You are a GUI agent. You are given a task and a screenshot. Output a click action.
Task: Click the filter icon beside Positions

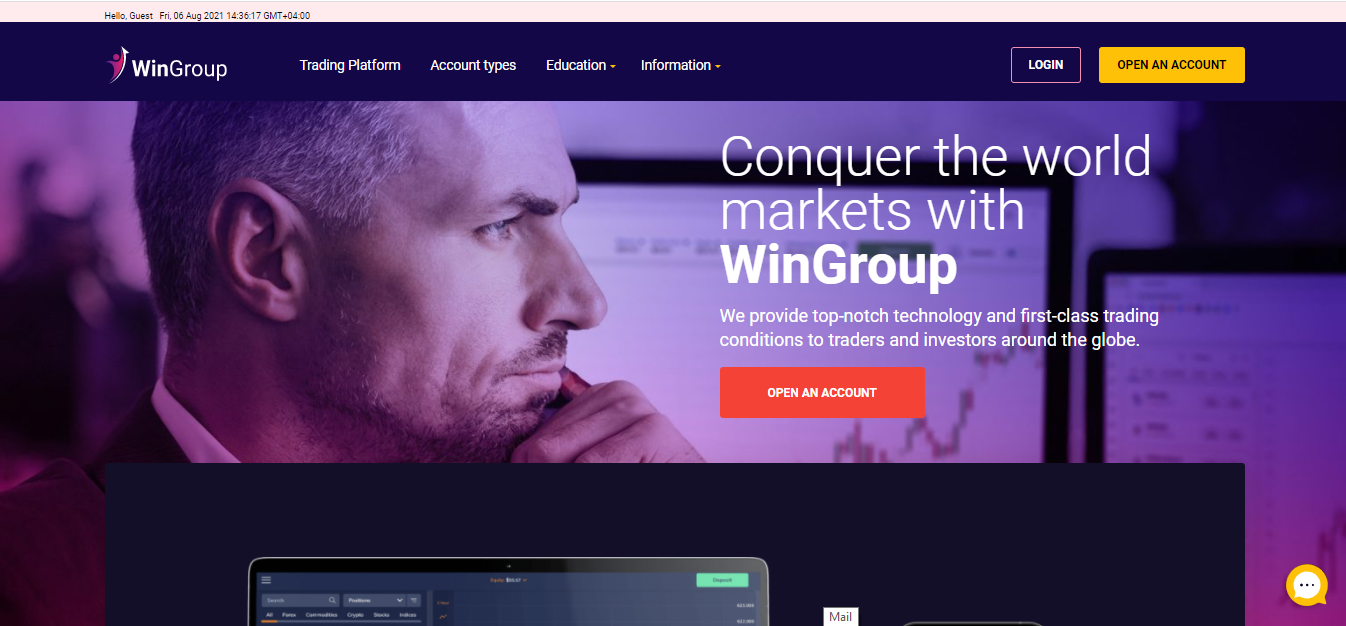(413, 600)
